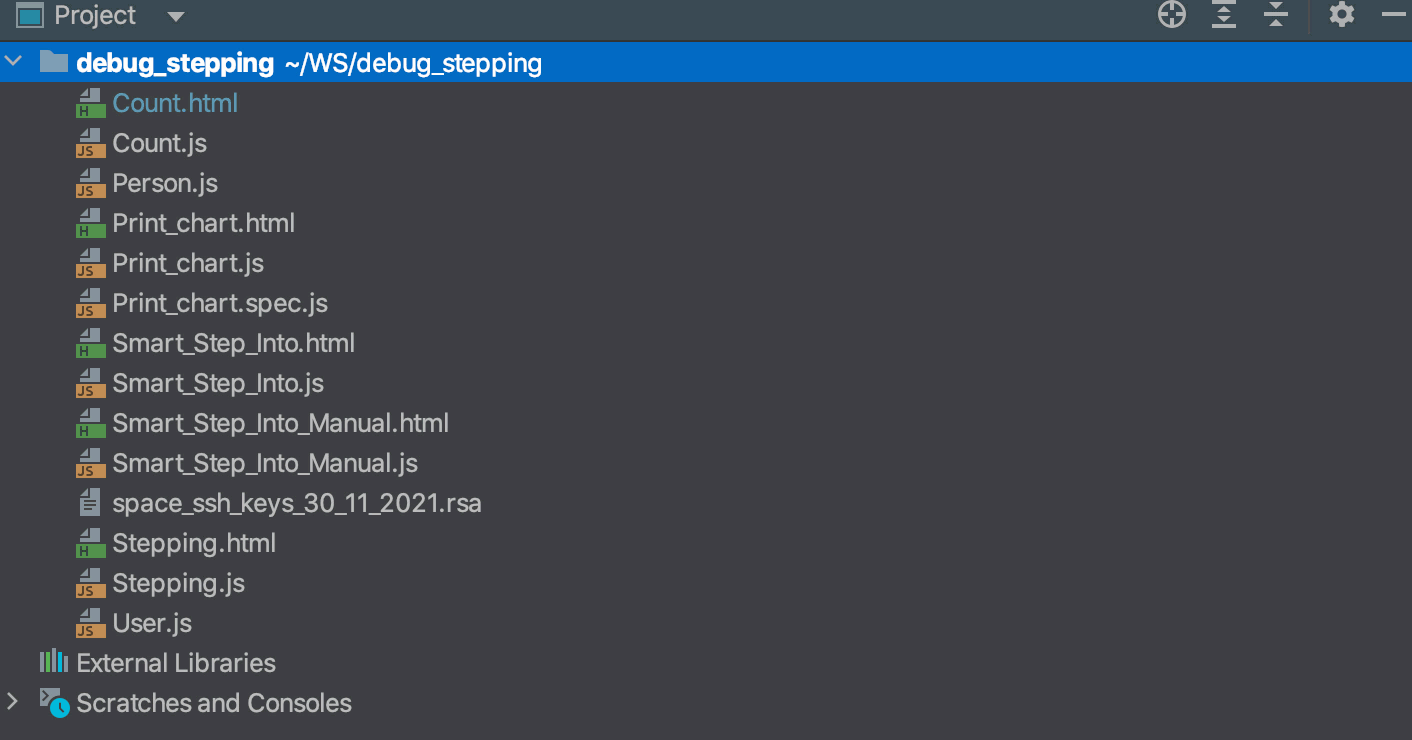Open Project tool window settings gear
The height and width of the screenshot is (740, 1412).
coord(1340,15)
